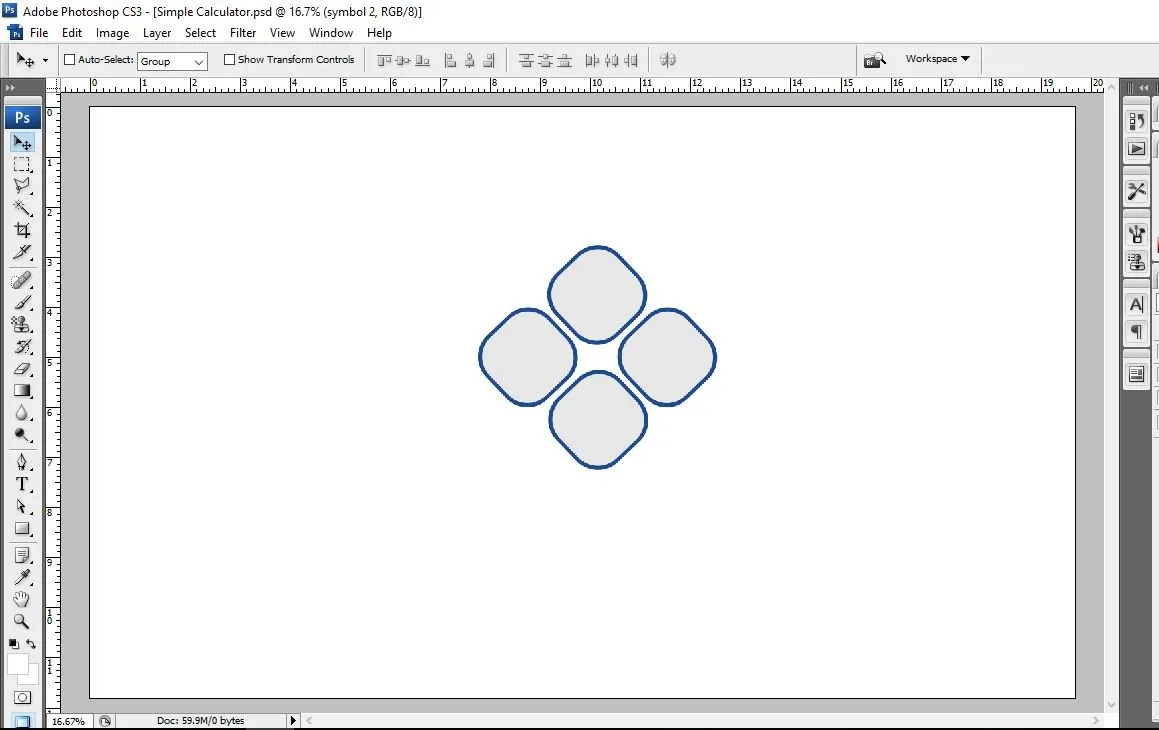
Task: Reset to default foreground and background colors
Action: [14, 644]
